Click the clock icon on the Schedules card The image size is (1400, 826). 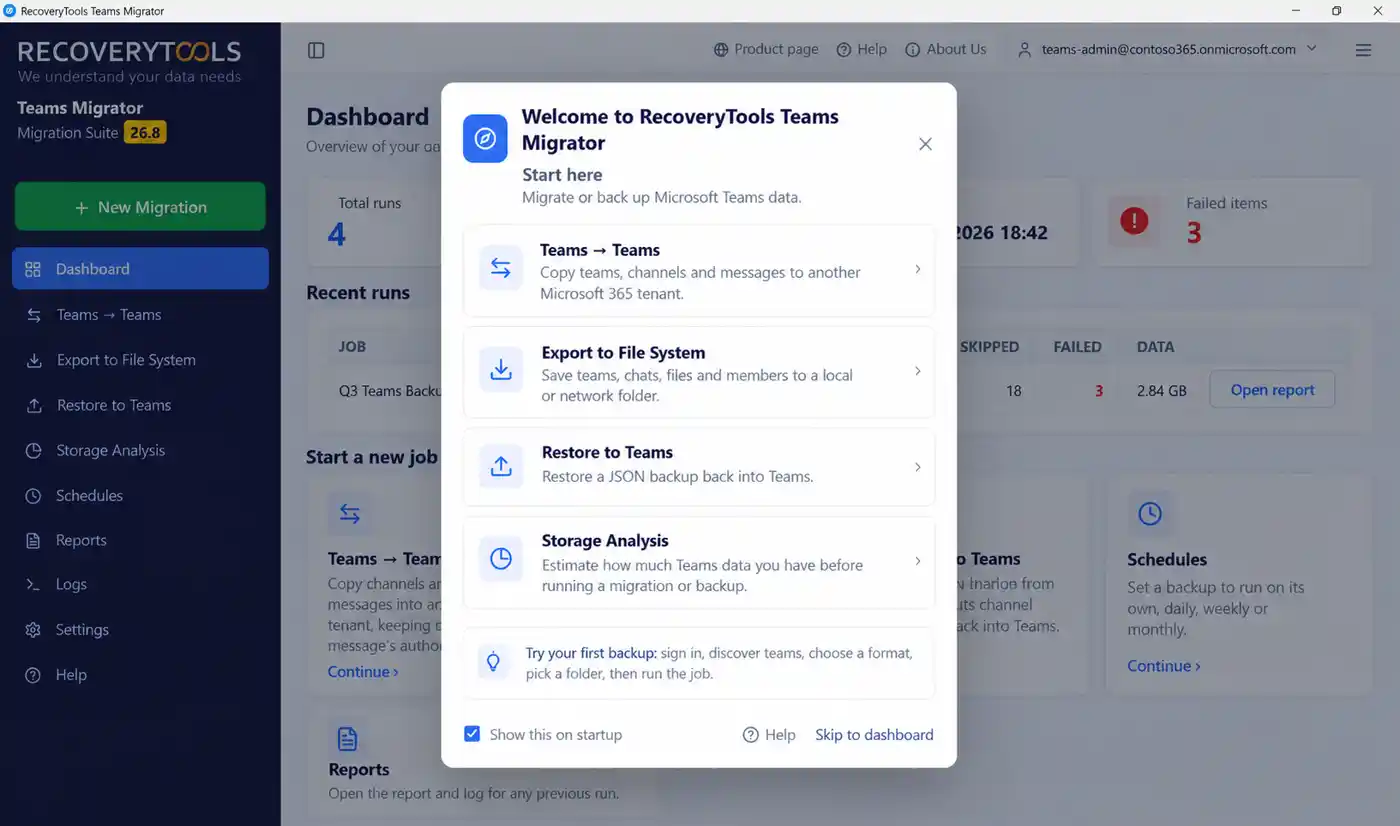(x=1149, y=514)
